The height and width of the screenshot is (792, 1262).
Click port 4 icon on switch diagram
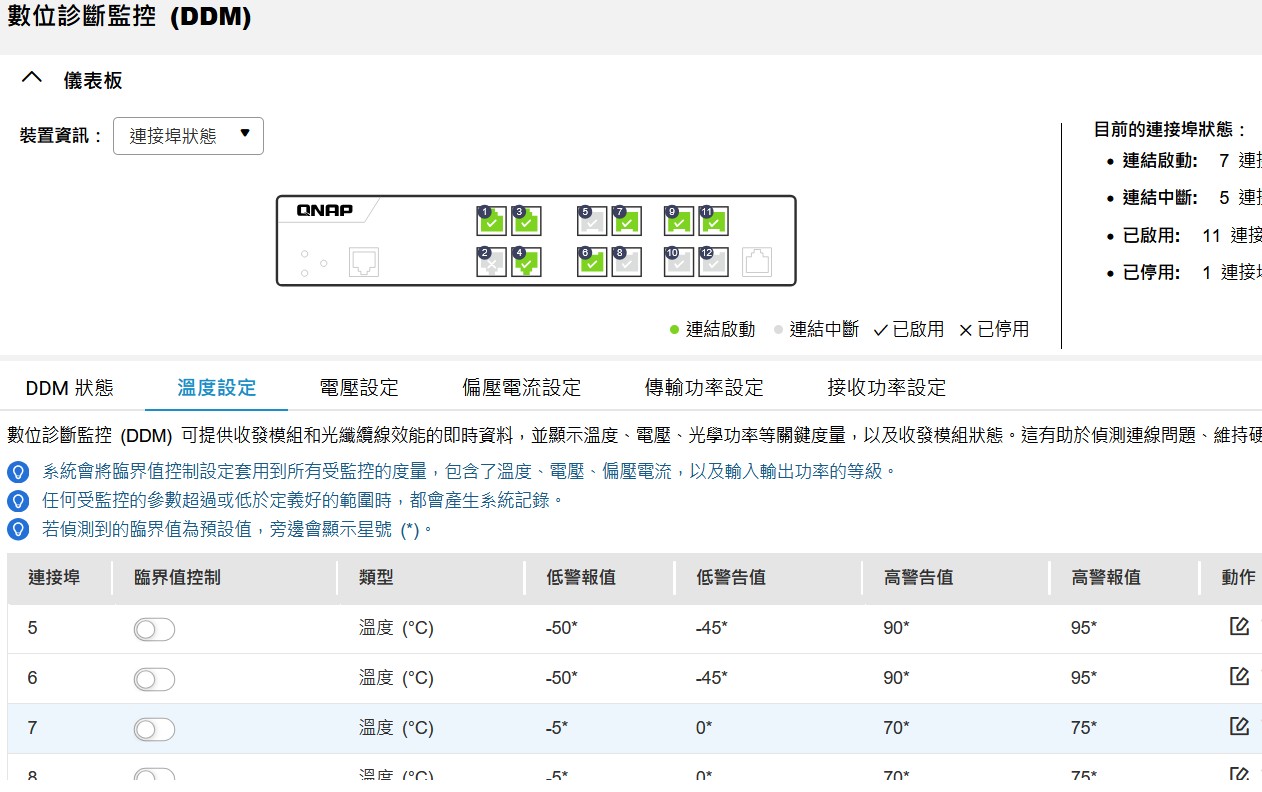[x=526, y=262]
